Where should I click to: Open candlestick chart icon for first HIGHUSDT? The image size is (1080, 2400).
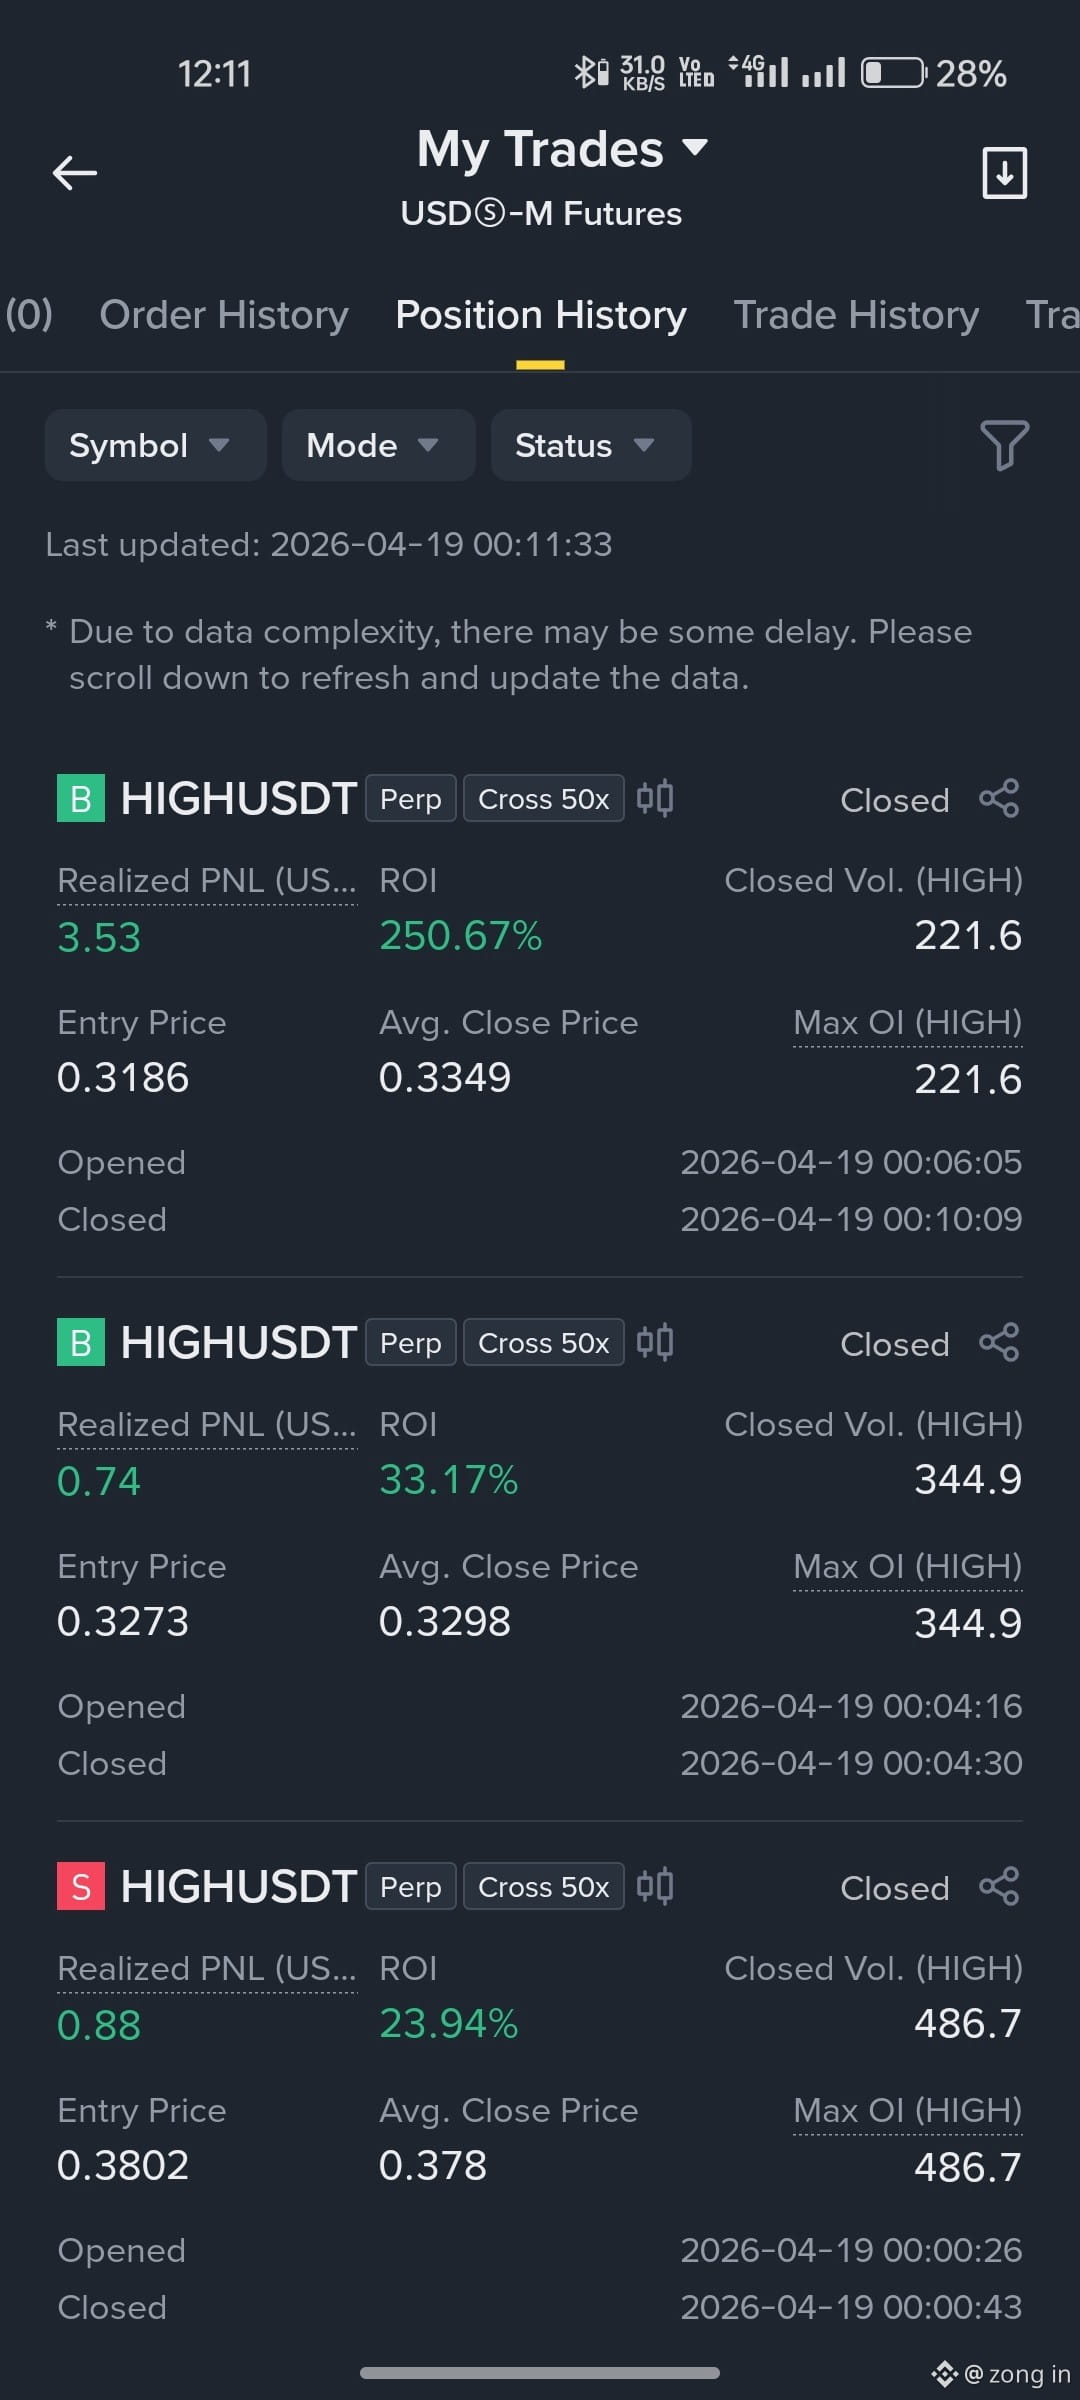click(x=655, y=798)
